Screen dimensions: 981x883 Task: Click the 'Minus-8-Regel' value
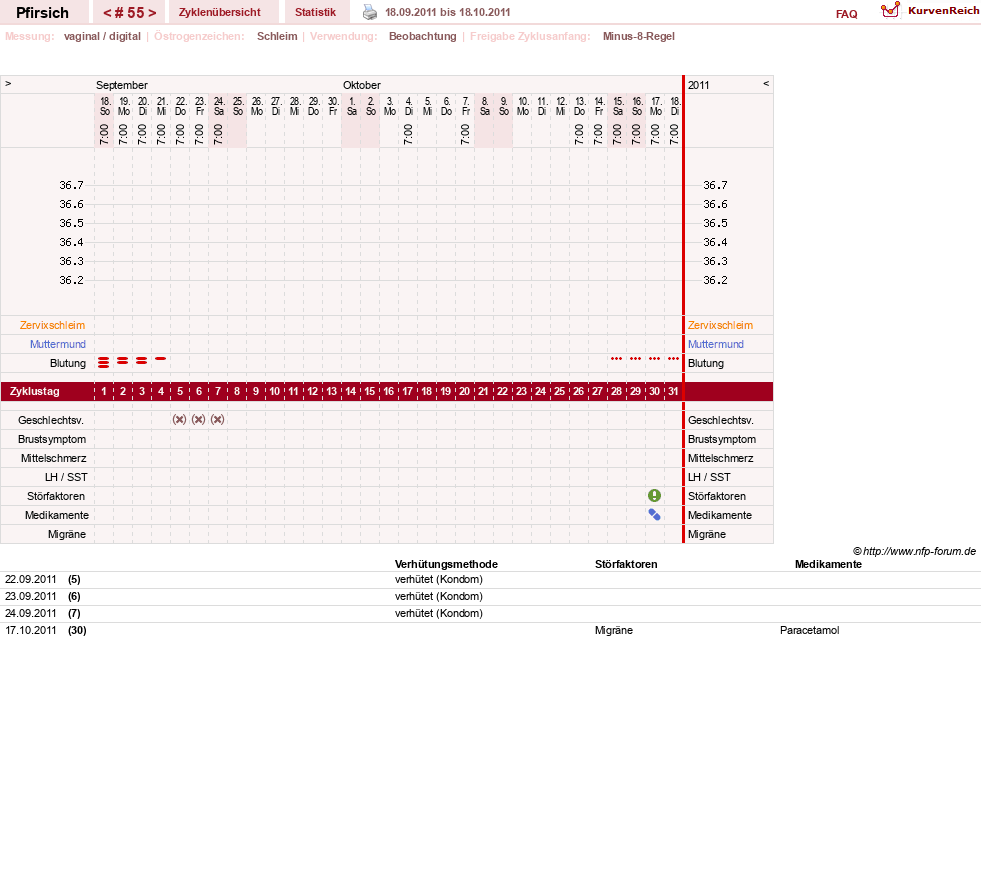point(639,36)
